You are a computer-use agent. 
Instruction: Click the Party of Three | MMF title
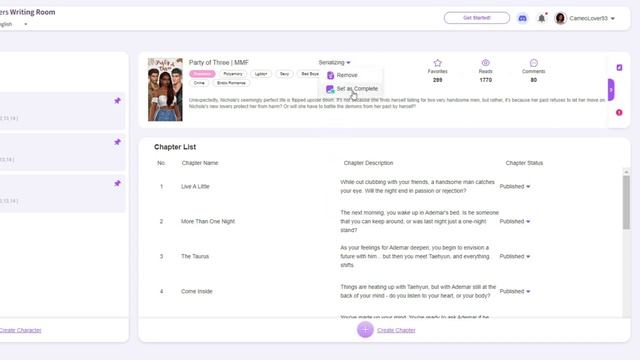point(219,62)
